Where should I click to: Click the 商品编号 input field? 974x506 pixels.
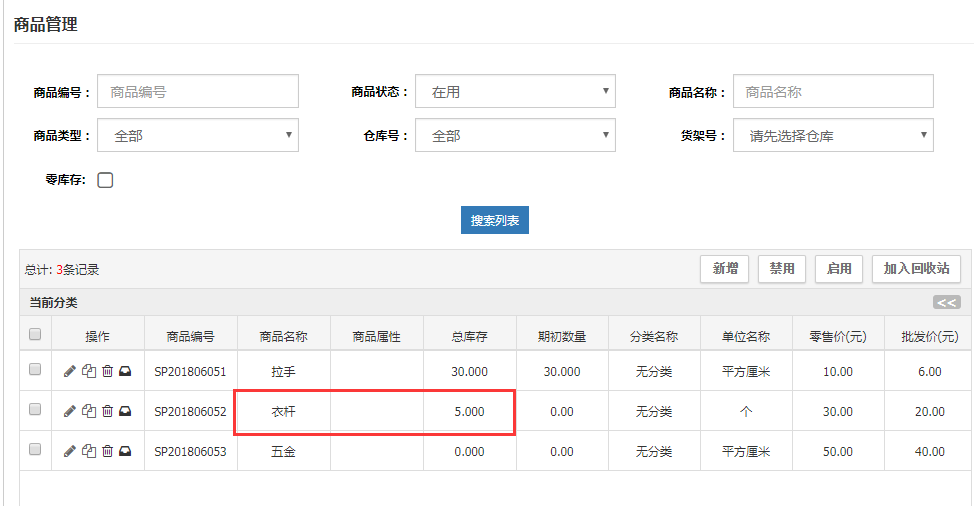tap(198, 91)
